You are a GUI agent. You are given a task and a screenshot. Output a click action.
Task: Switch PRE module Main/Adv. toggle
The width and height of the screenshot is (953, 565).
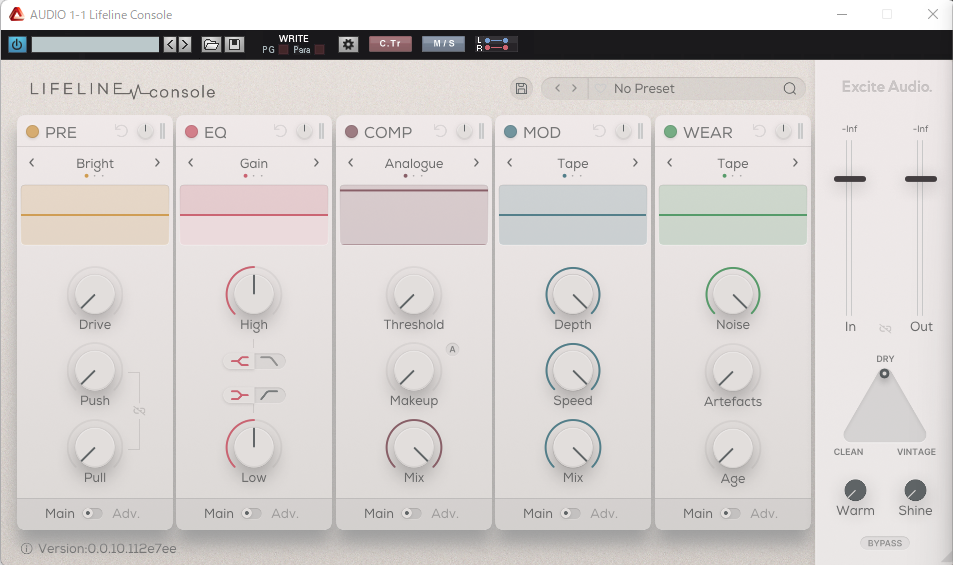(x=92, y=513)
